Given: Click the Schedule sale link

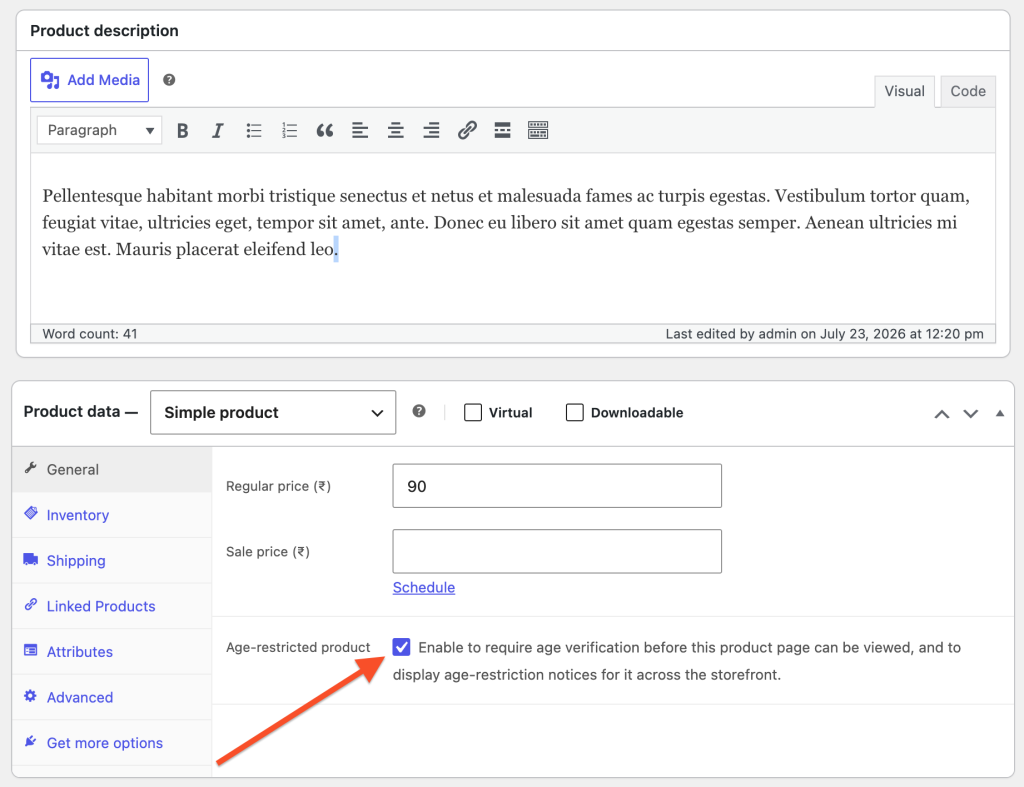Looking at the screenshot, I should pos(424,587).
